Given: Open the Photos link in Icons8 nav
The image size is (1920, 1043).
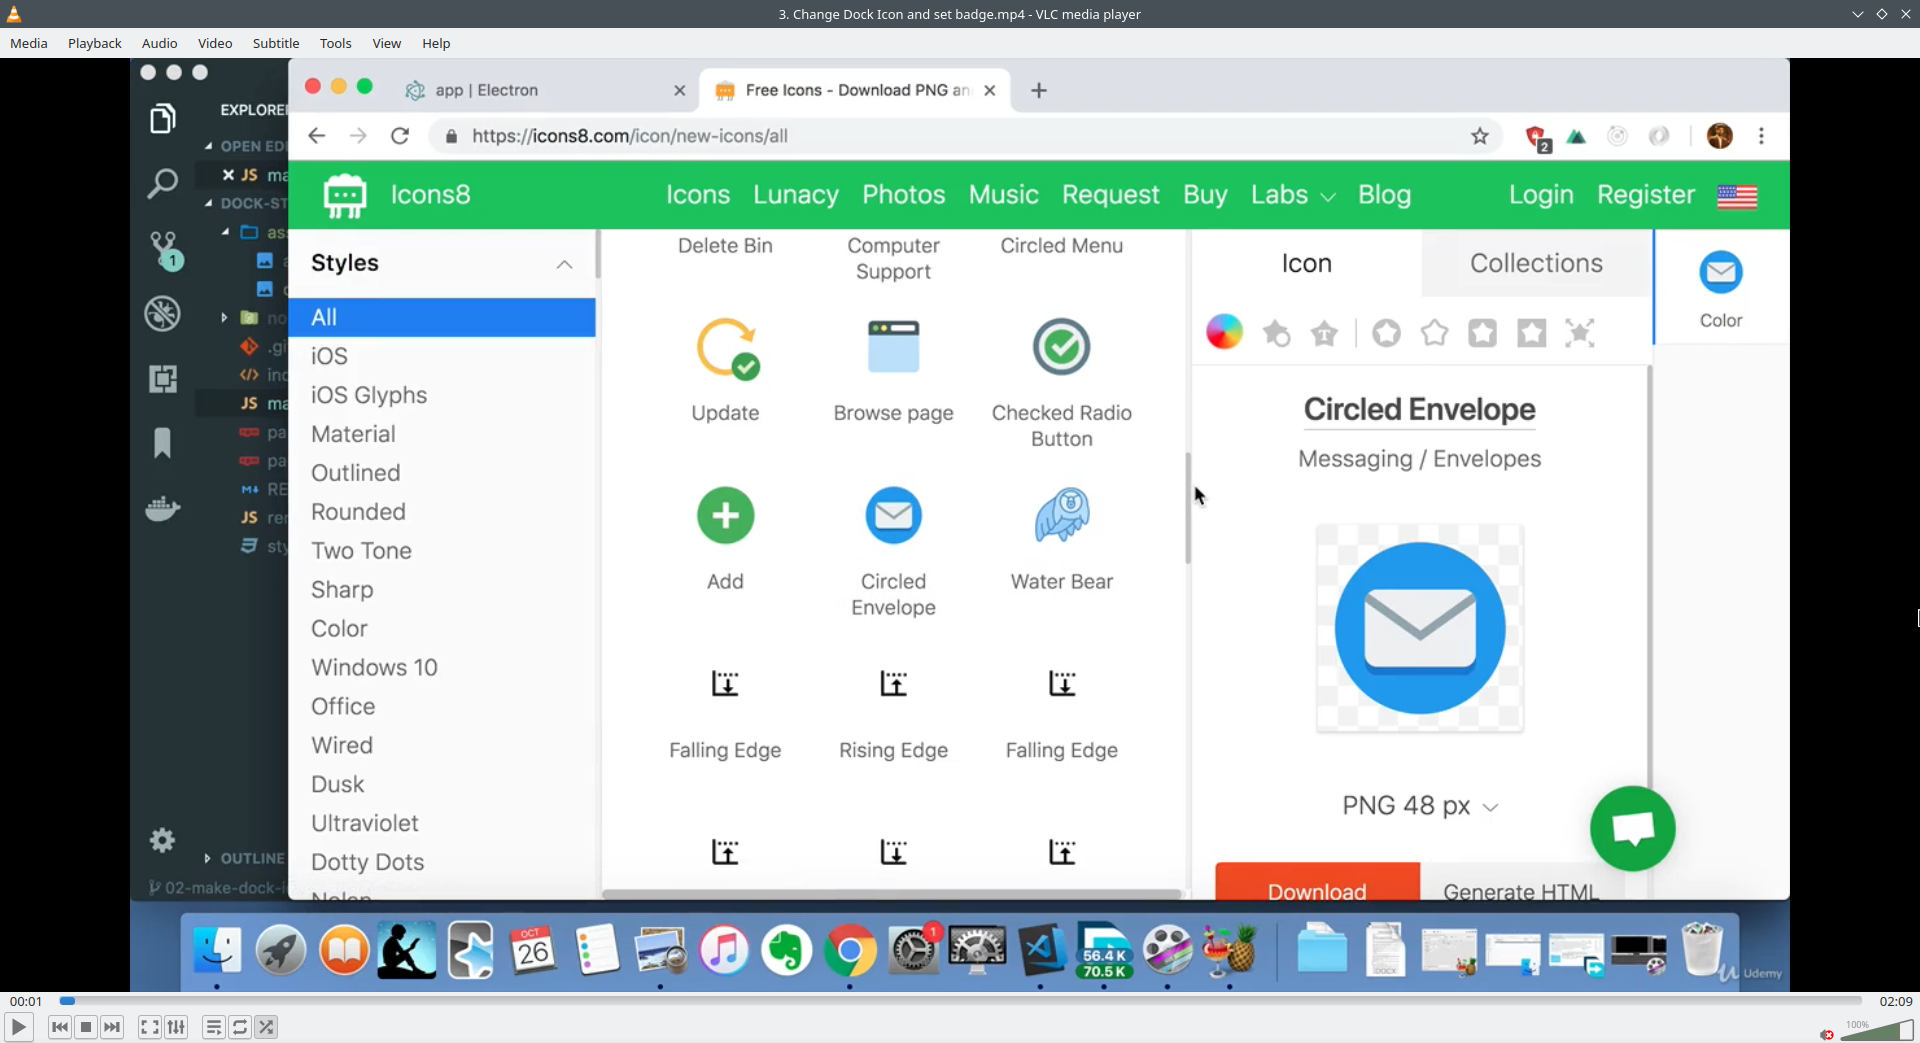Looking at the screenshot, I should click(x=904, y=195).
